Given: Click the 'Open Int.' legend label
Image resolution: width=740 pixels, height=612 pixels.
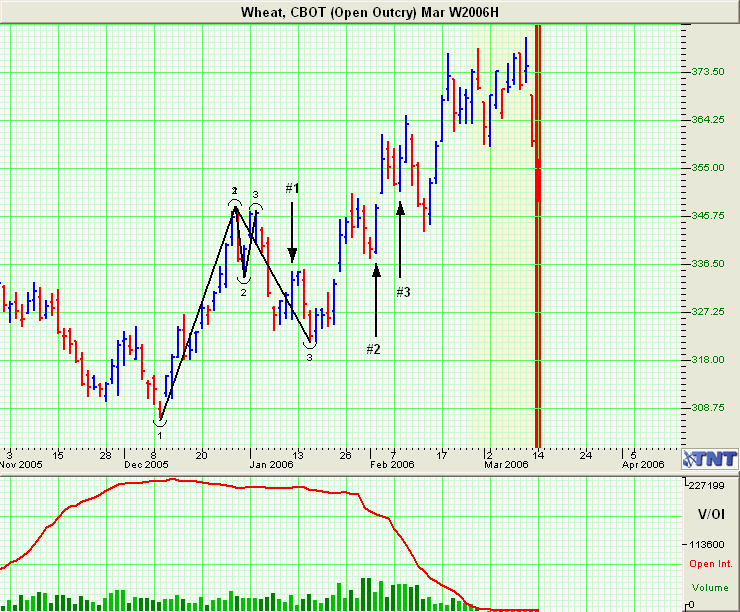Looking at the screenshot, I should click(x=711, y=564).
